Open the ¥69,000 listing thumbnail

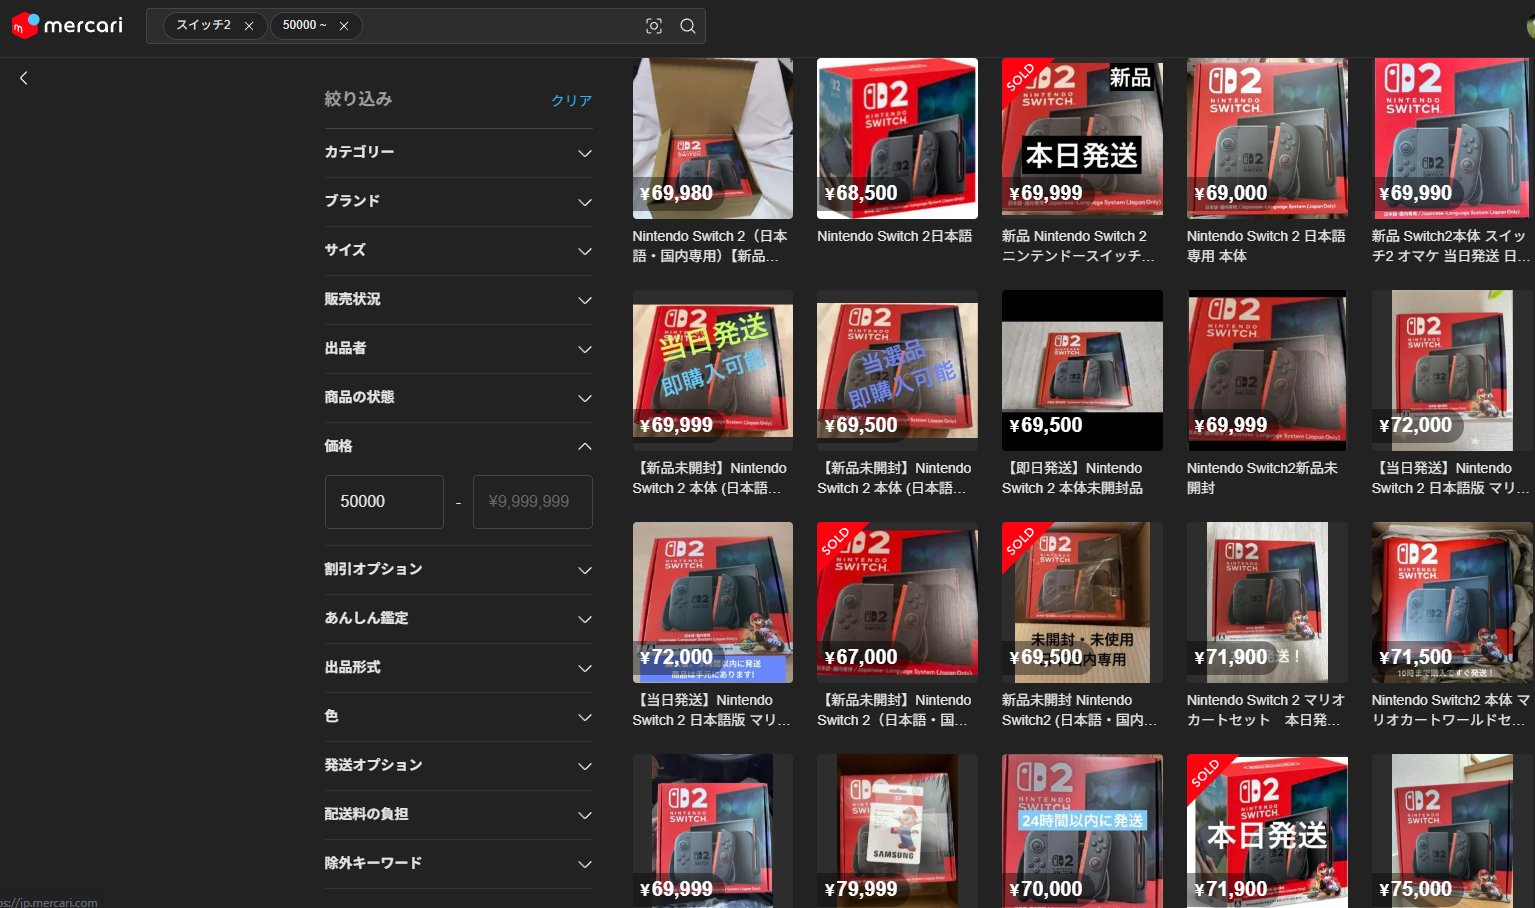[1267, 138]
